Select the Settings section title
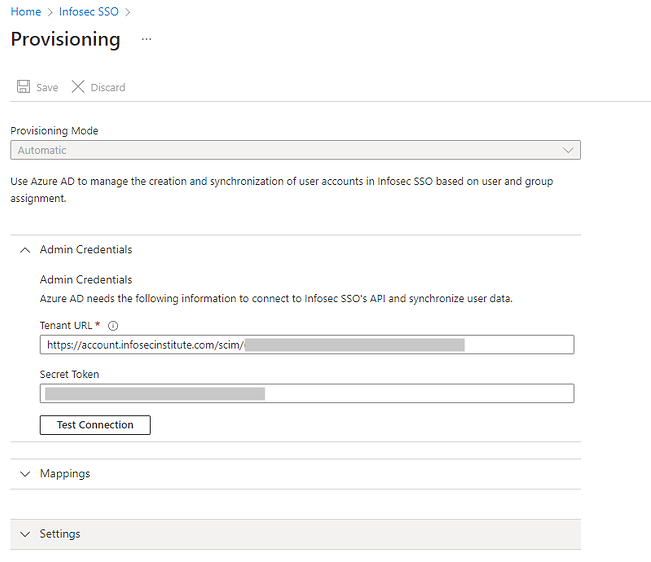Screen dimensions: 651x562 pyautogui.click(x=60, y=534)
